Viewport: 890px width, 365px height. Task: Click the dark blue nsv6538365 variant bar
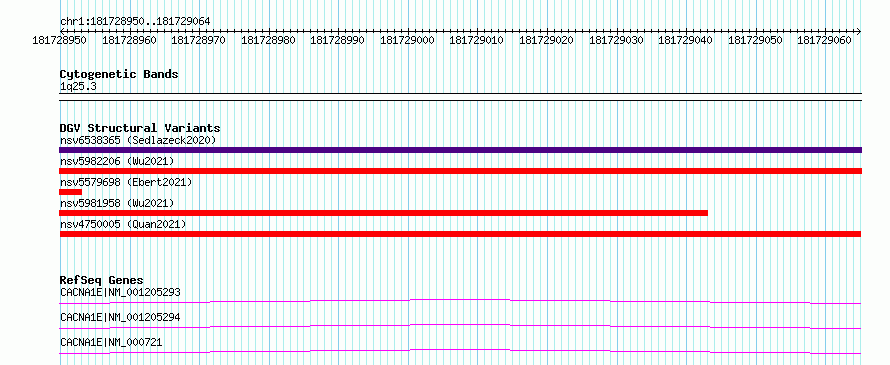point(460,150)
